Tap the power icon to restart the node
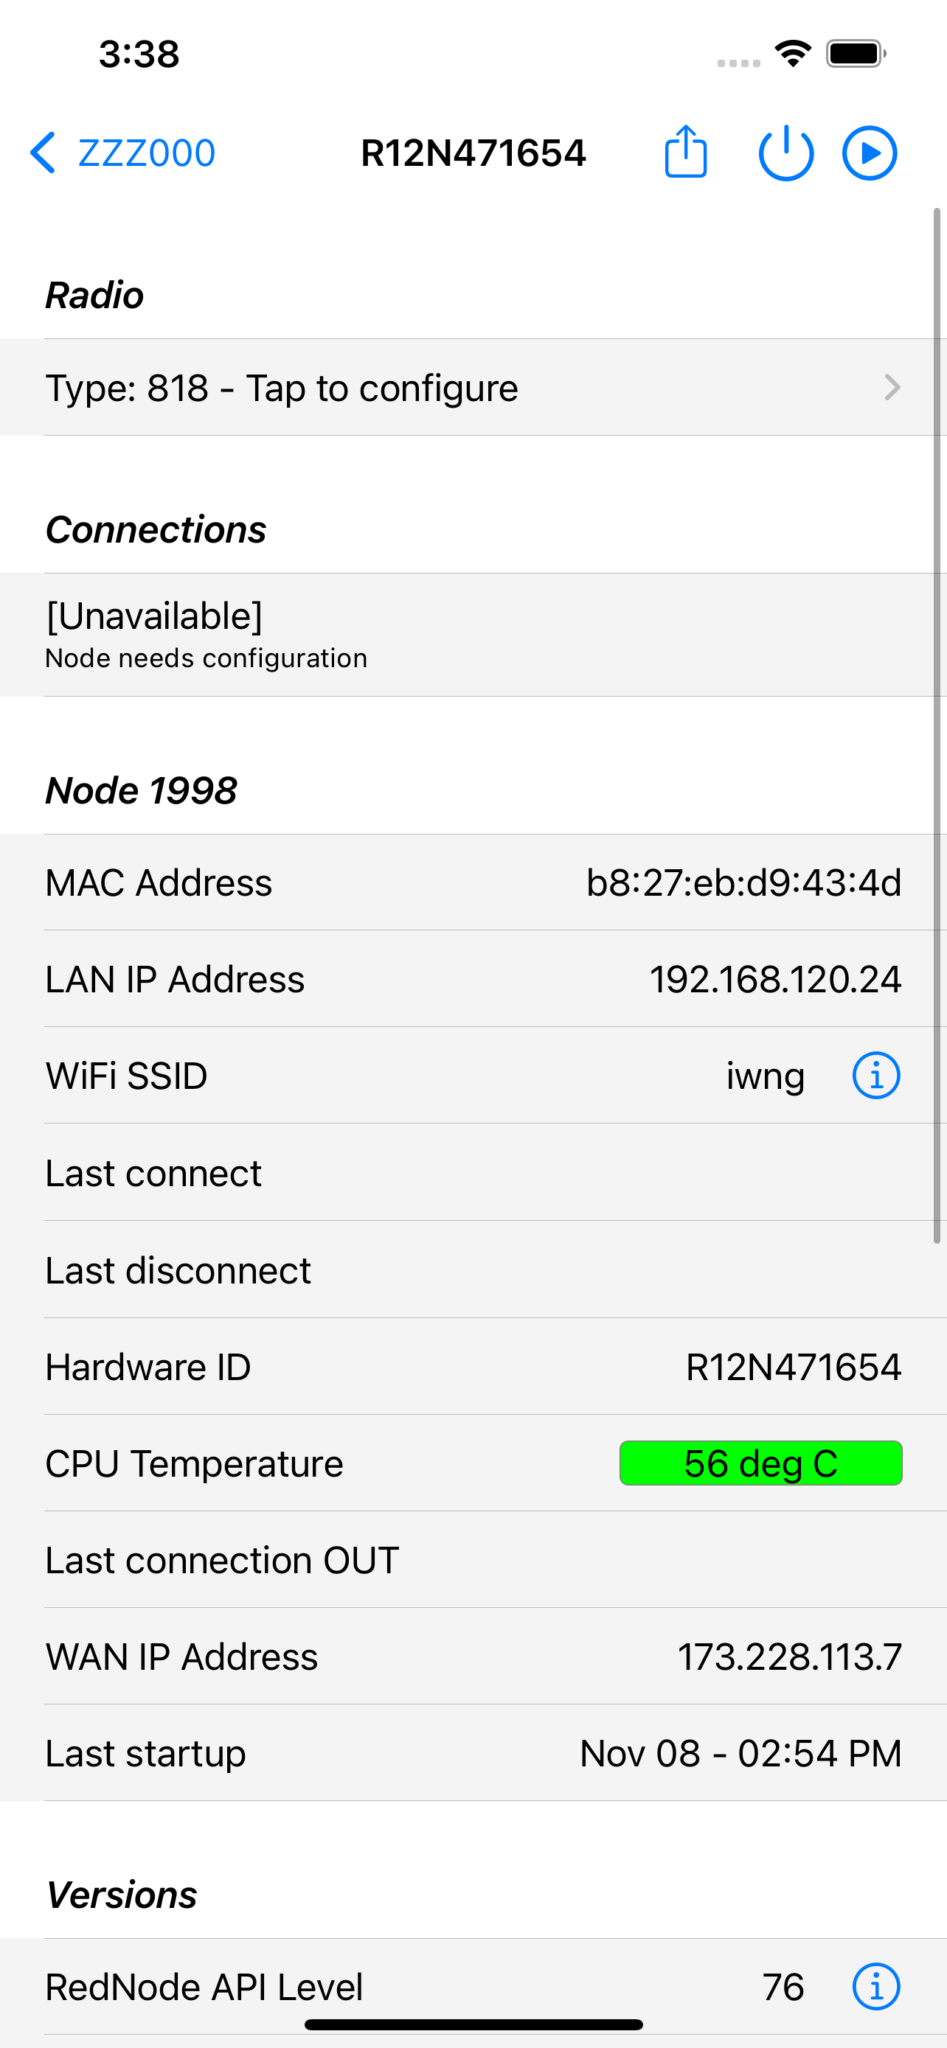Screen dimensions: 947x2048 (x=786, y=152)
